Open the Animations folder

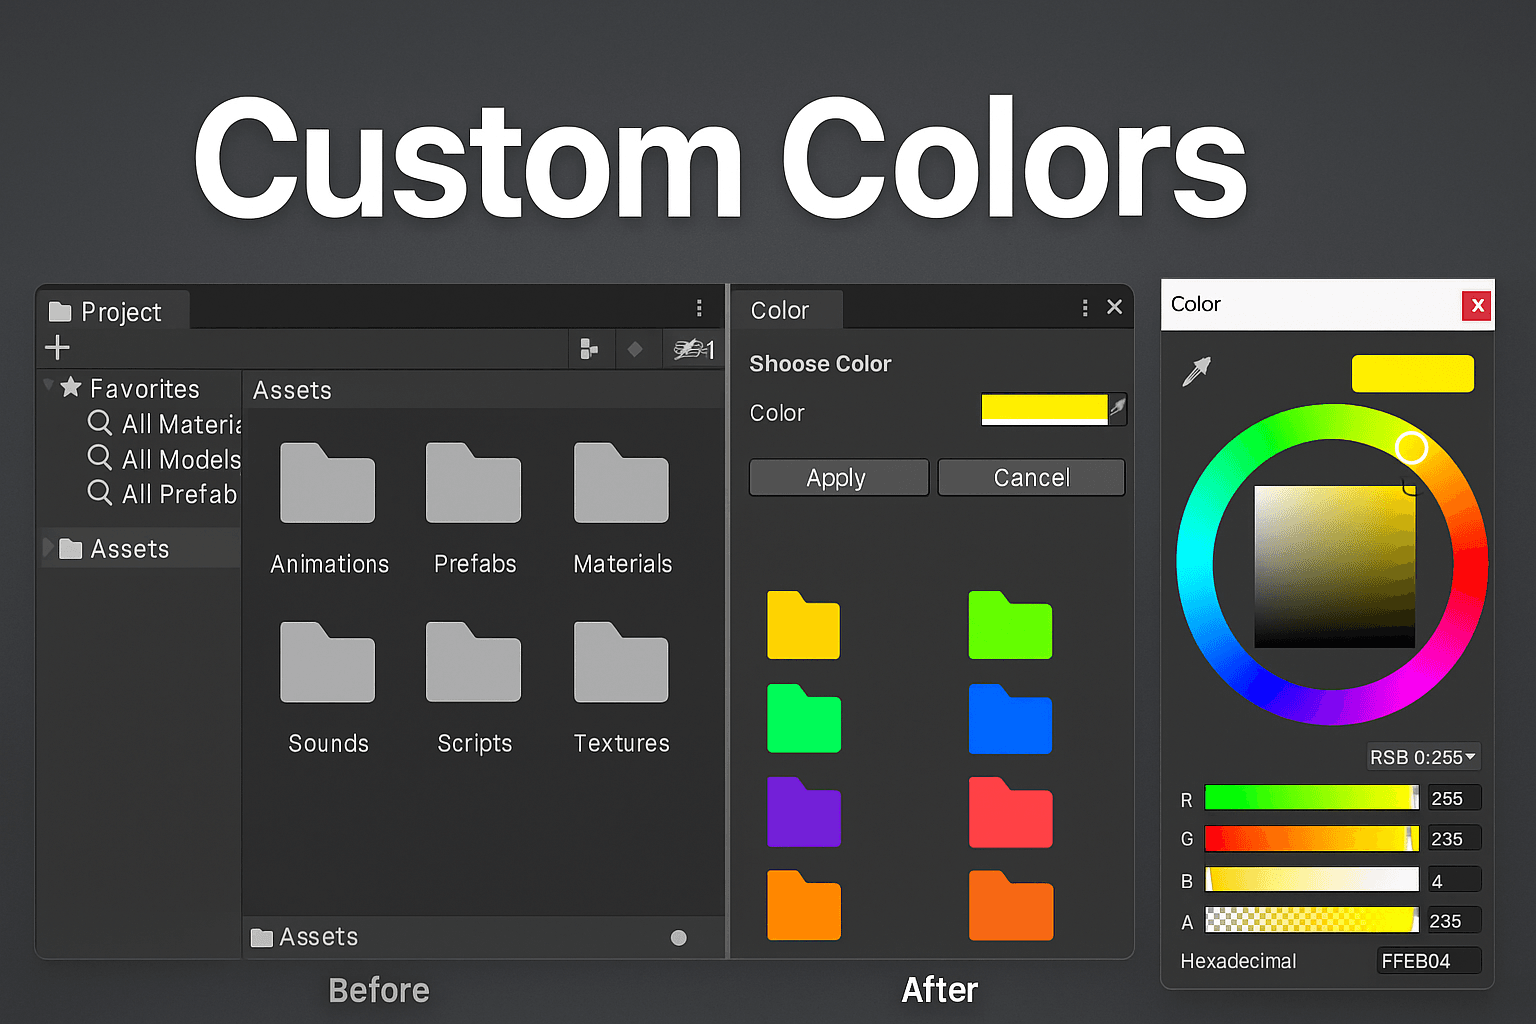328,483
